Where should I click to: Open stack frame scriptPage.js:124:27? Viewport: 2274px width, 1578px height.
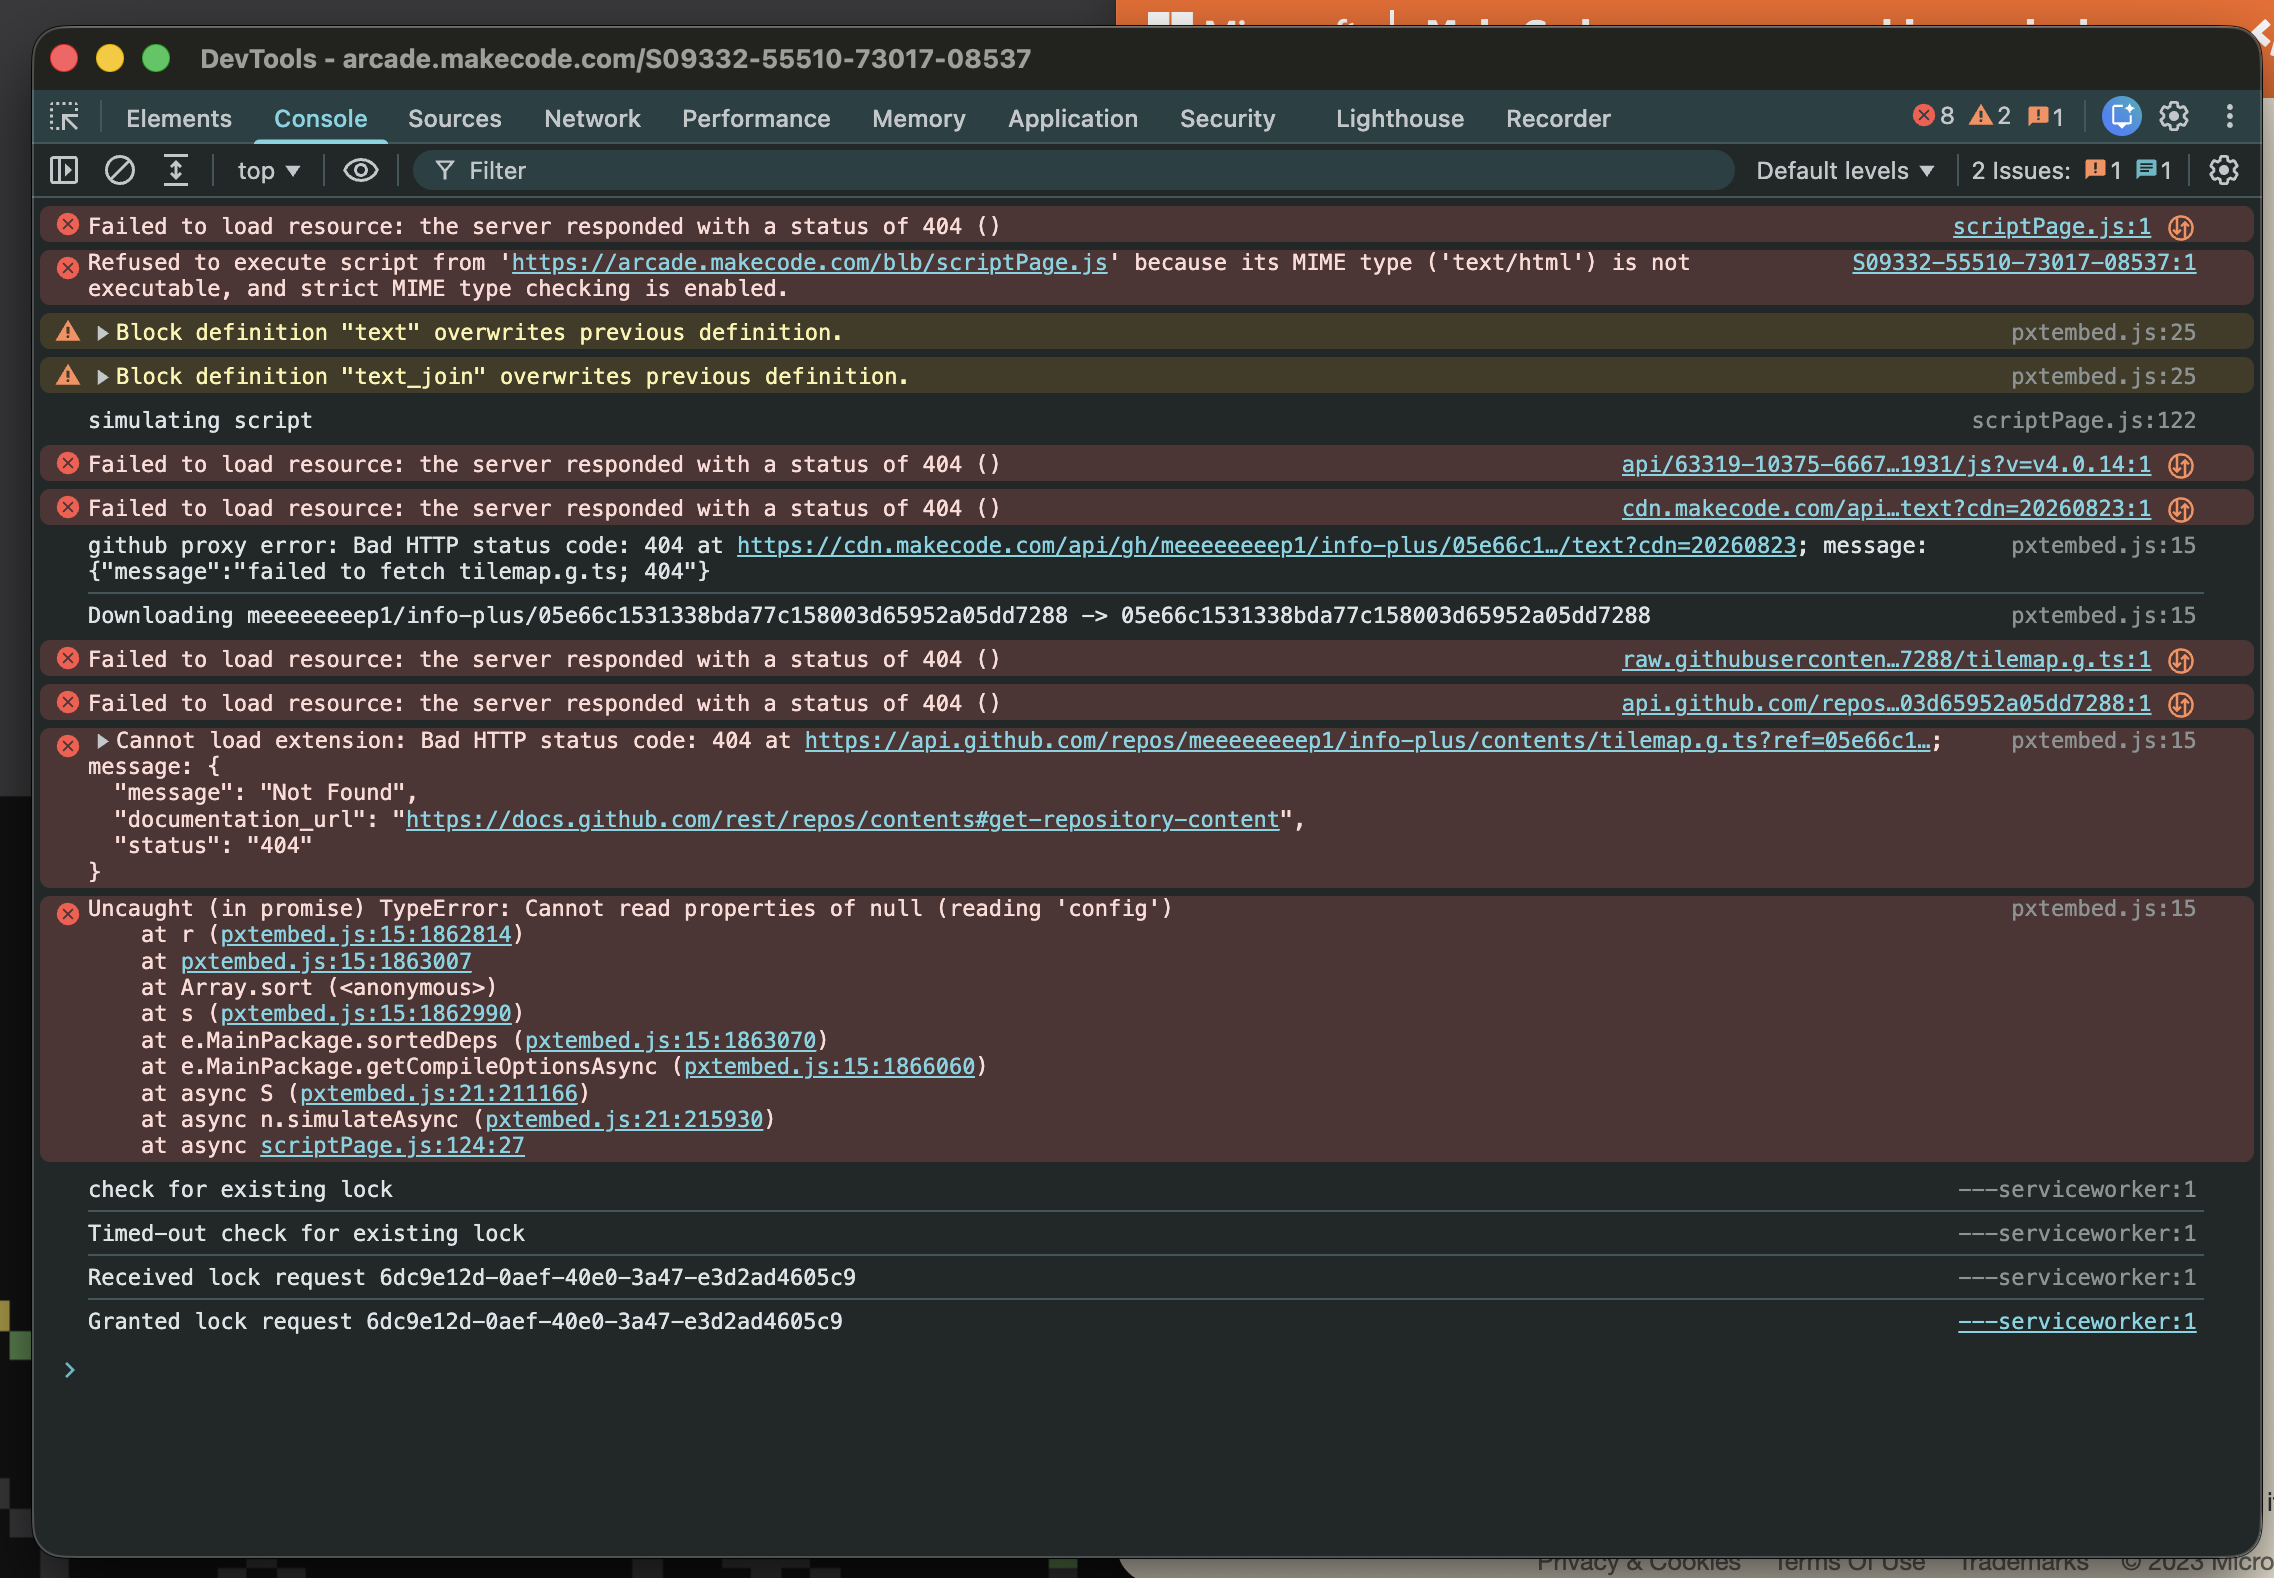(x=392, y=1146)
